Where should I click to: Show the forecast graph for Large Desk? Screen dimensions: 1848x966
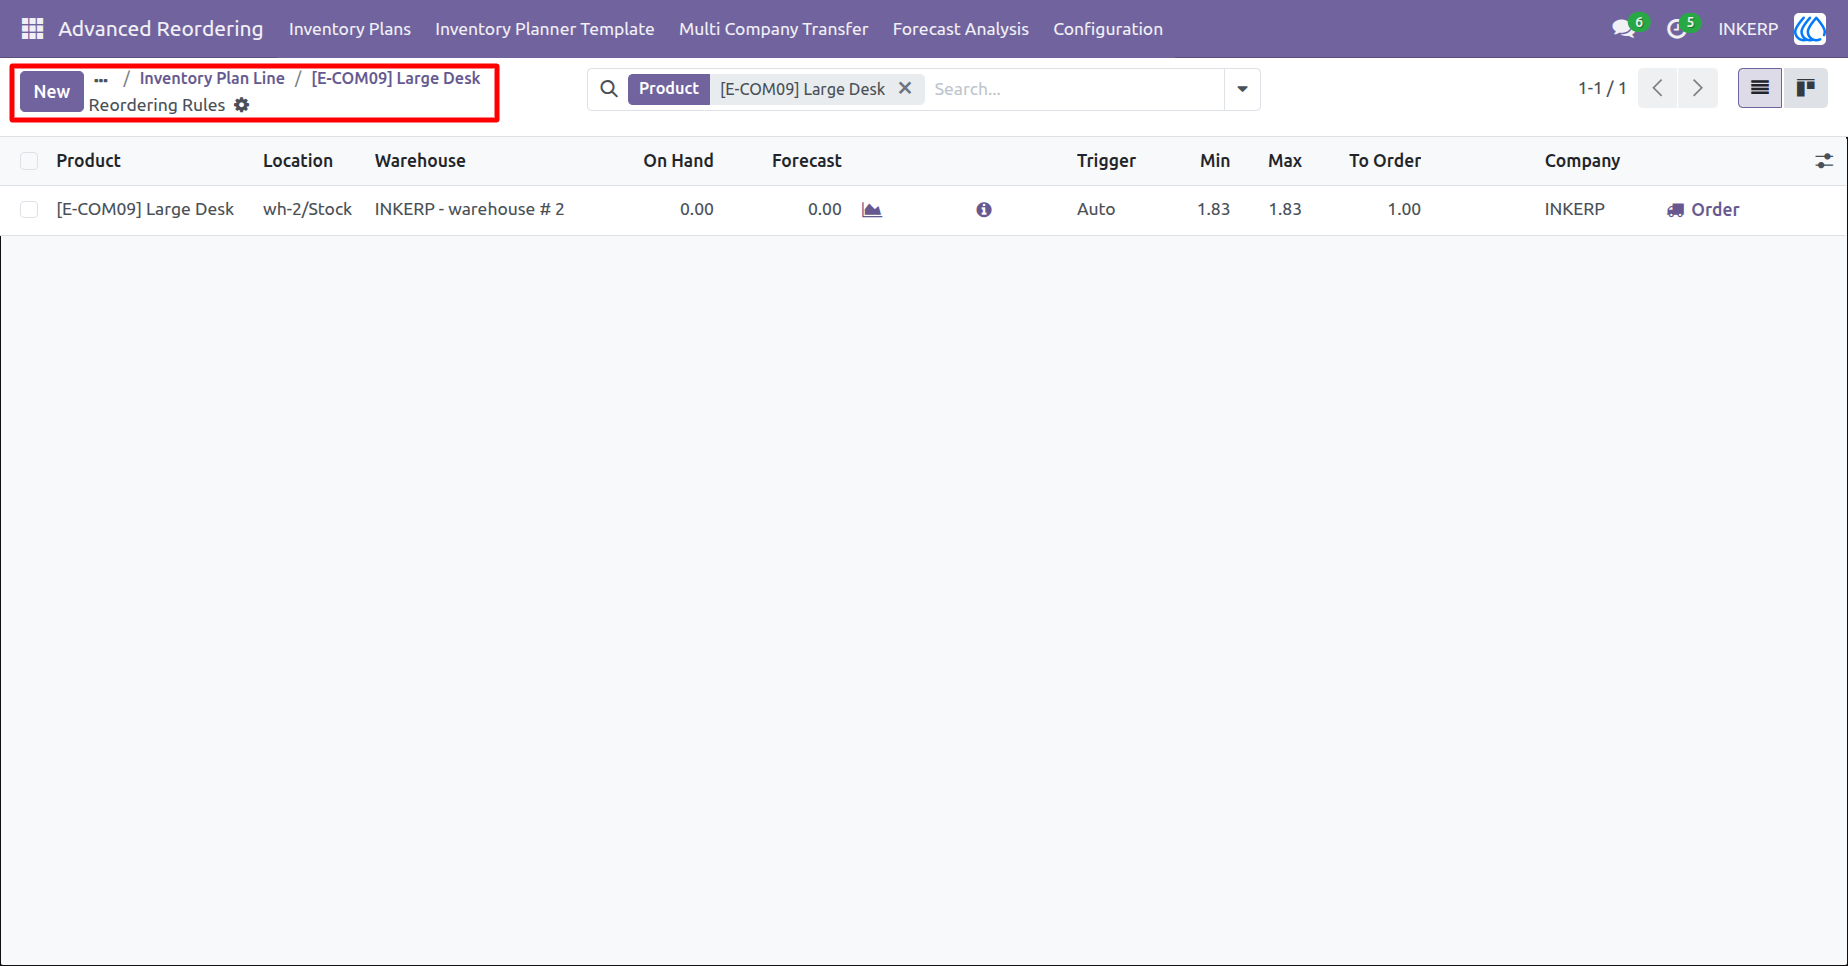coord(872,210)
